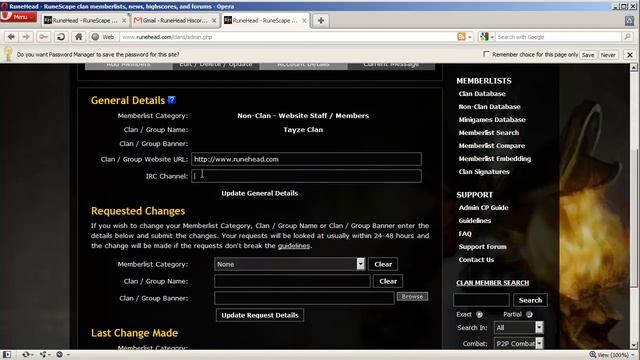Go back with the browser back arrow

(11, 37)
